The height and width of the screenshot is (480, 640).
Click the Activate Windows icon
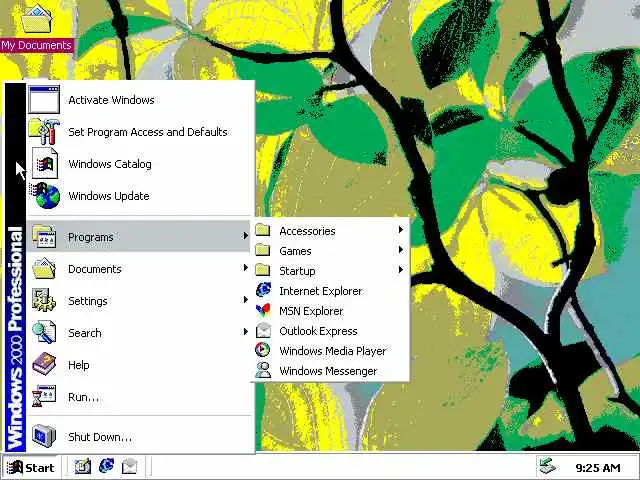(44, 99)
